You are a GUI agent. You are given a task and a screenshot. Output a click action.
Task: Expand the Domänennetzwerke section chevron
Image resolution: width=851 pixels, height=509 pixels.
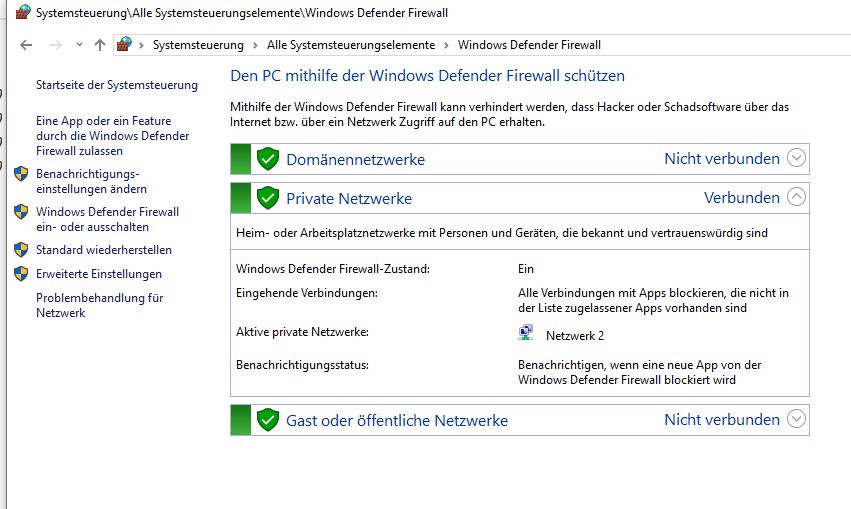[796, 158]
